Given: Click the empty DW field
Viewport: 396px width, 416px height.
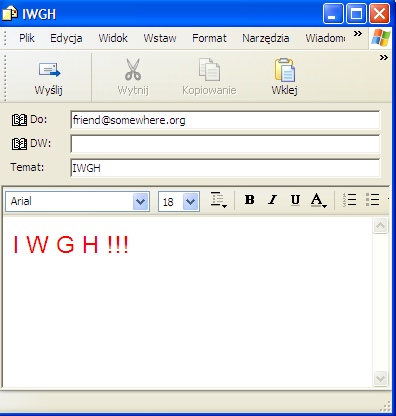Looking at the screenshot, I should 225,144.
